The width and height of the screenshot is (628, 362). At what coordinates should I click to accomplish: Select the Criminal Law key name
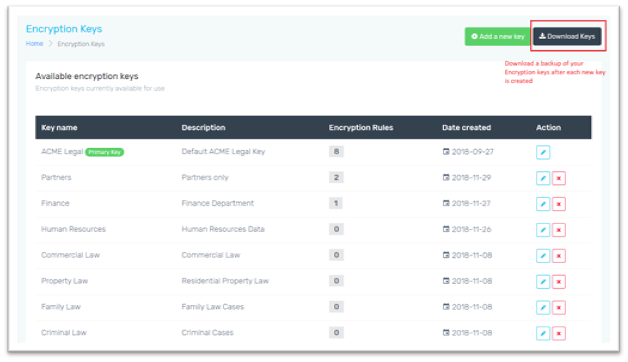[x=64, y=333]
